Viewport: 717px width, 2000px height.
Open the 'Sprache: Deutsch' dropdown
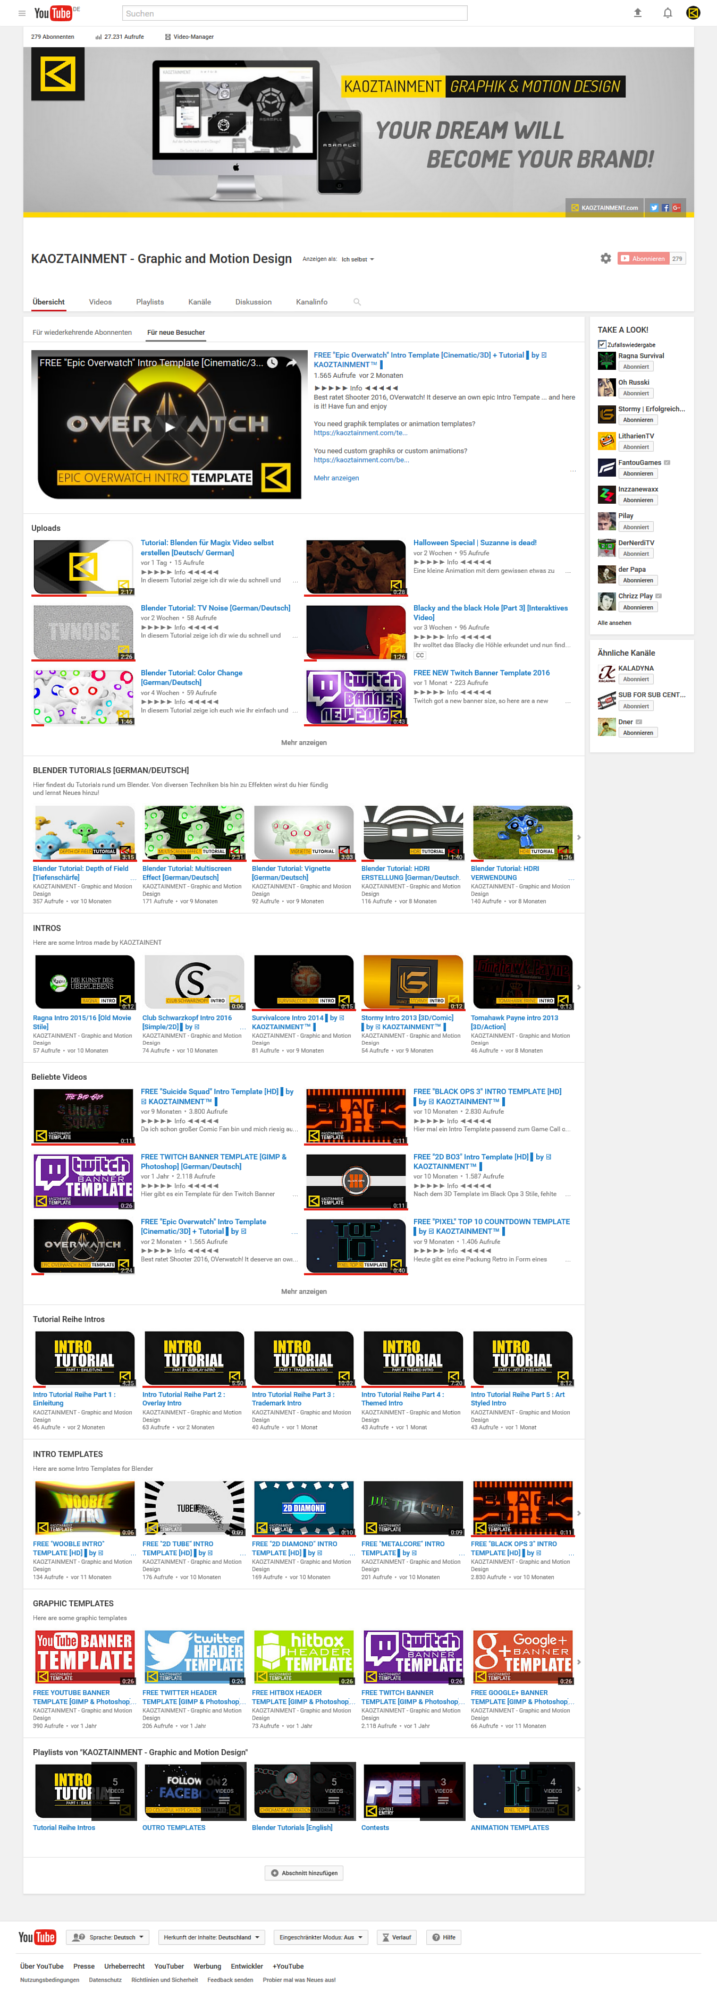point(108,1937)
